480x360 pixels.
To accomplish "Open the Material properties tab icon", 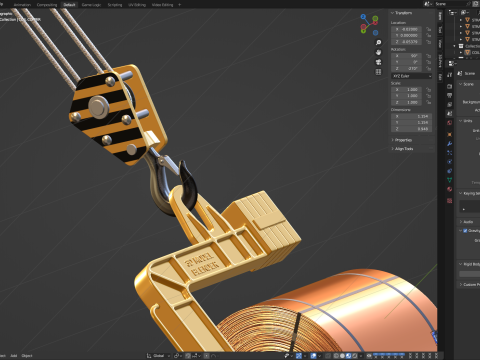I will [x=449, y=189].
